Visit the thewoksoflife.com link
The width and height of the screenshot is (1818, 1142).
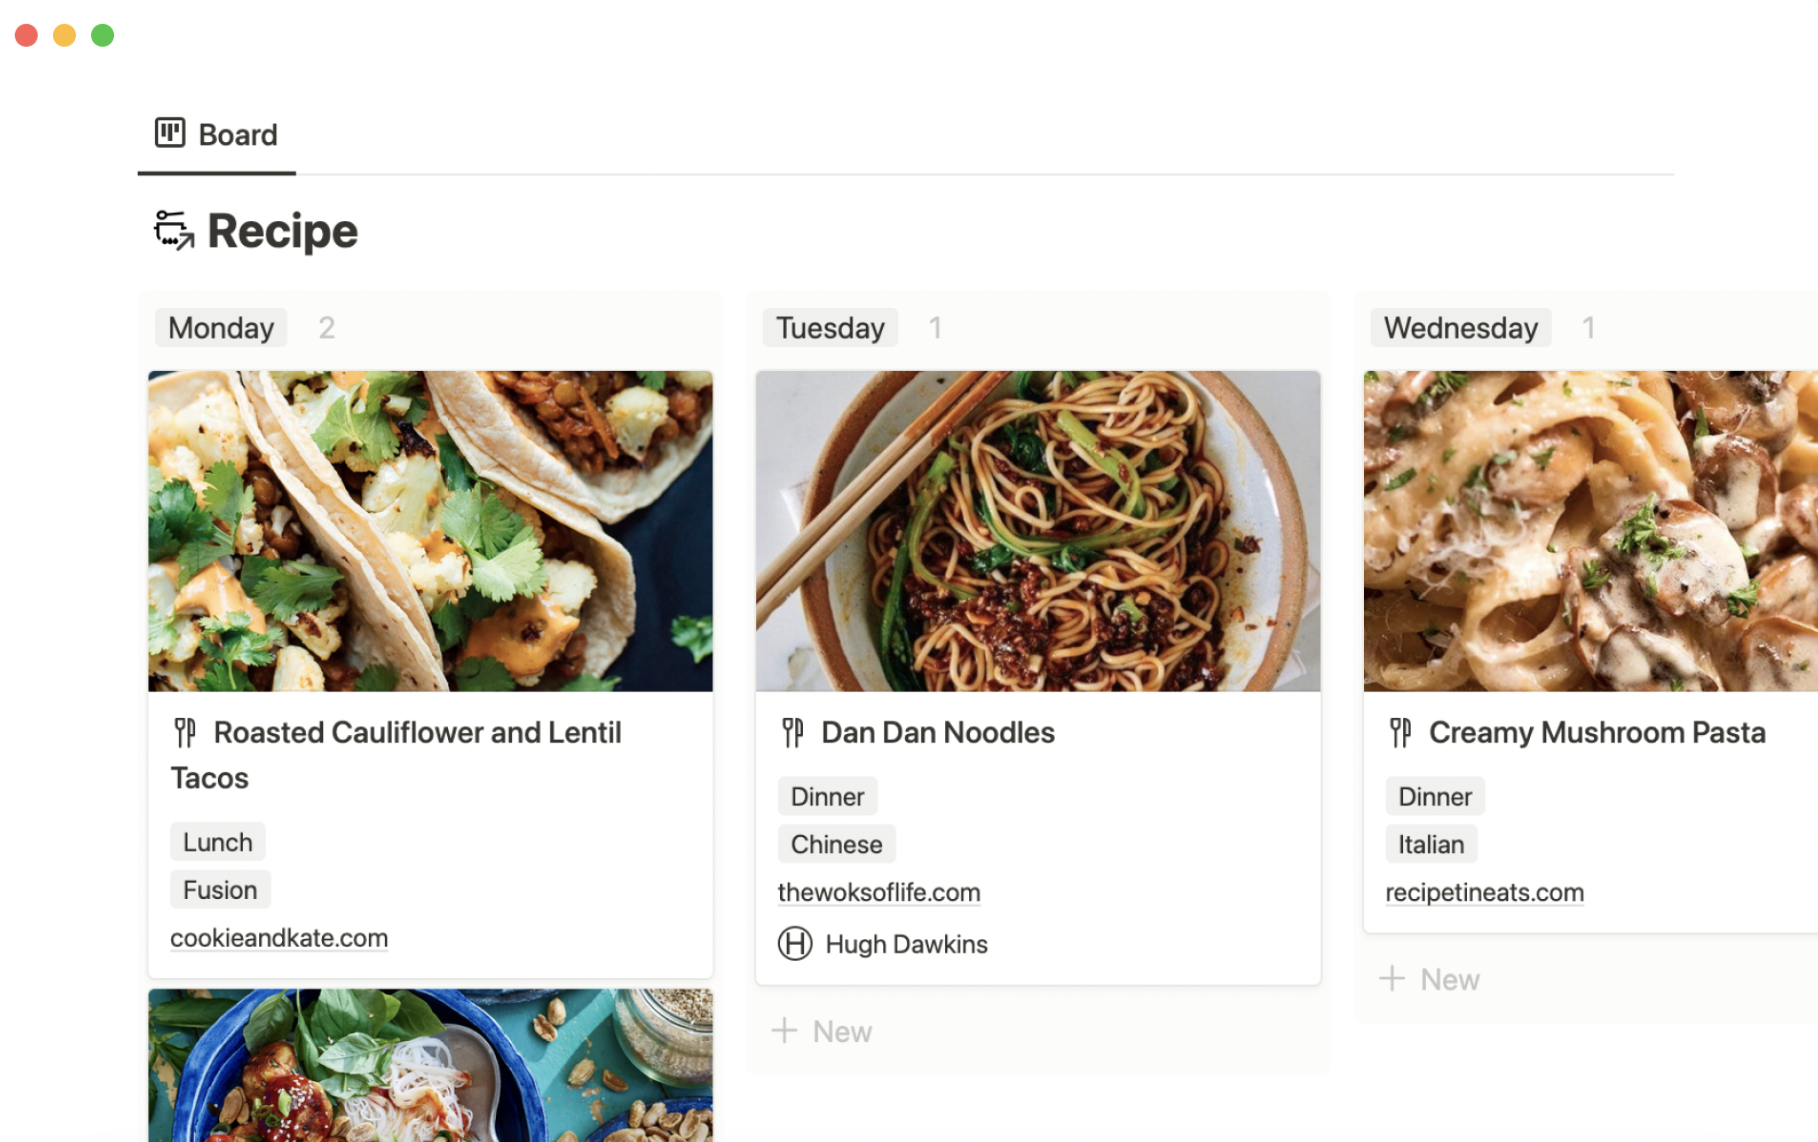point(879,892)
